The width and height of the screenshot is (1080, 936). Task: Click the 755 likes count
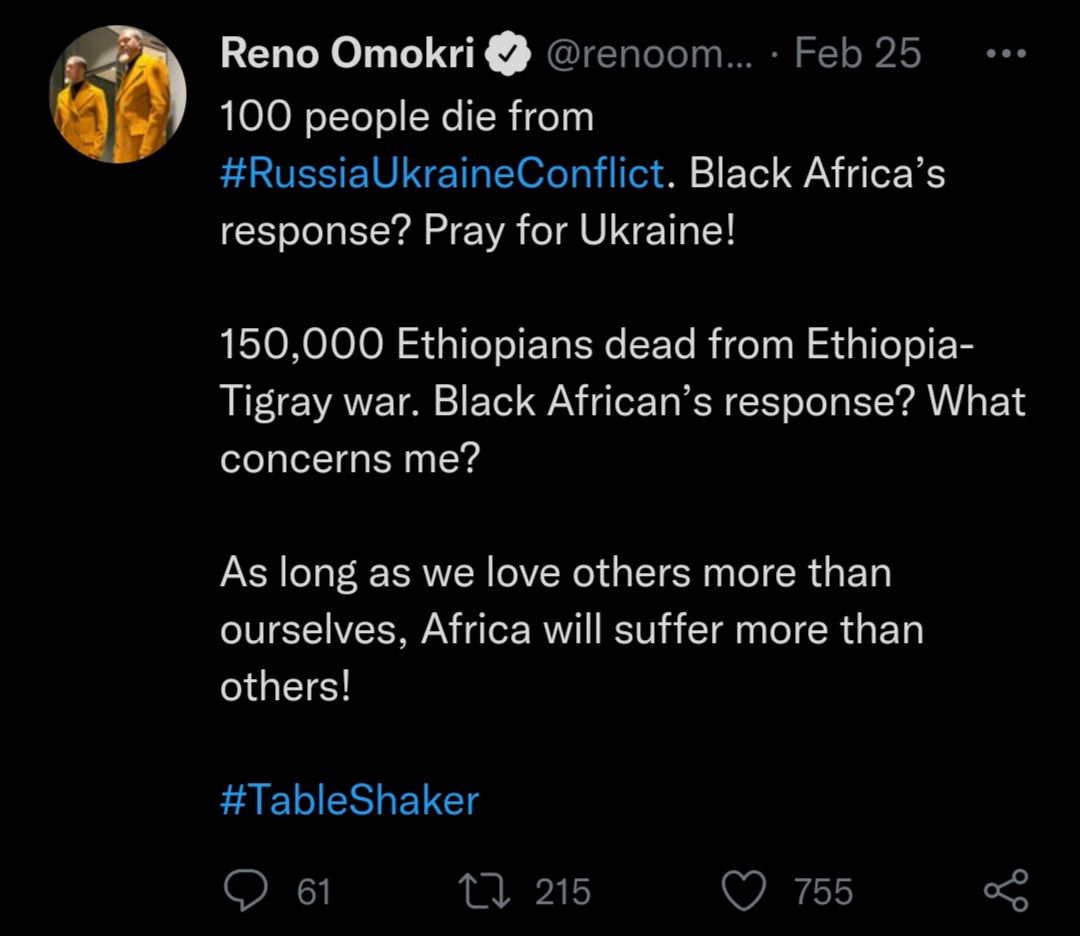[824, 891]
